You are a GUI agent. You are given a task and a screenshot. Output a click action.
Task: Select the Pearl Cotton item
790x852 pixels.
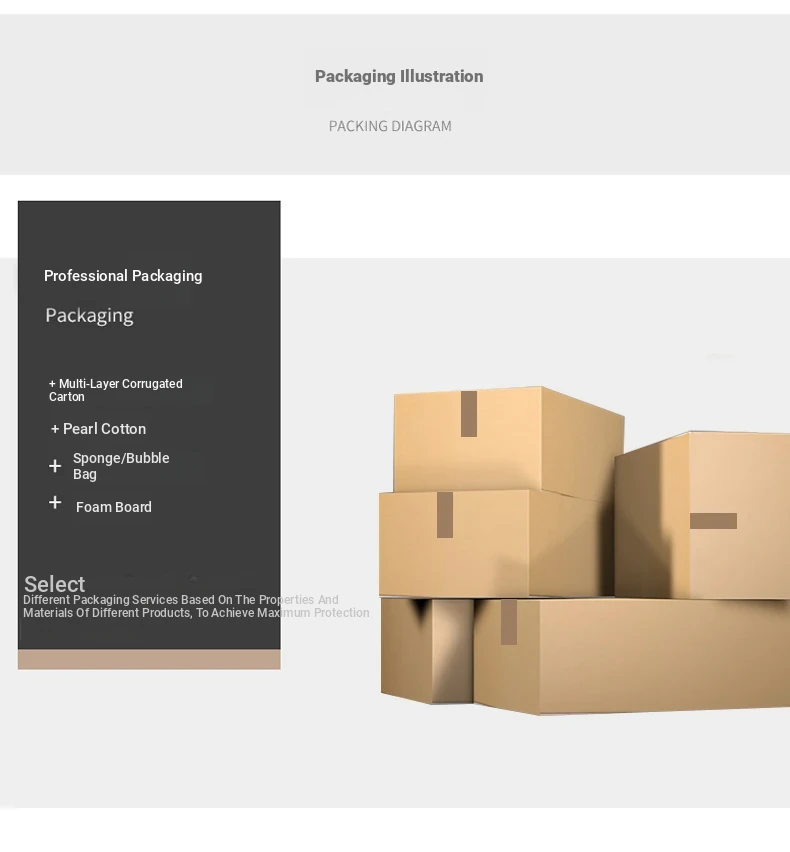coord(98,429)
